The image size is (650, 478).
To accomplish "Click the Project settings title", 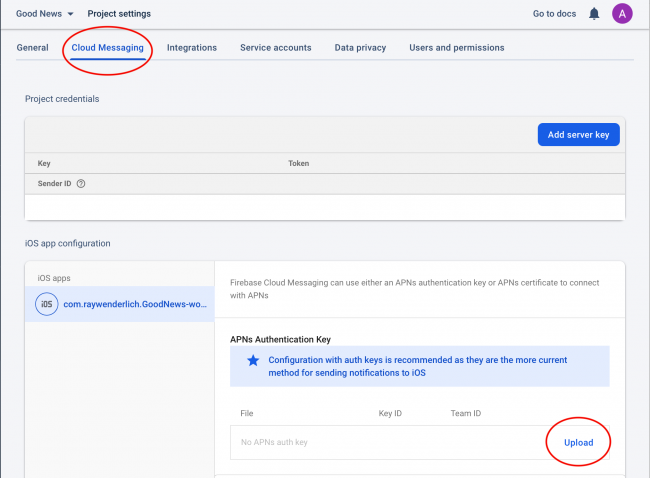I will click(x=119, y=14).
